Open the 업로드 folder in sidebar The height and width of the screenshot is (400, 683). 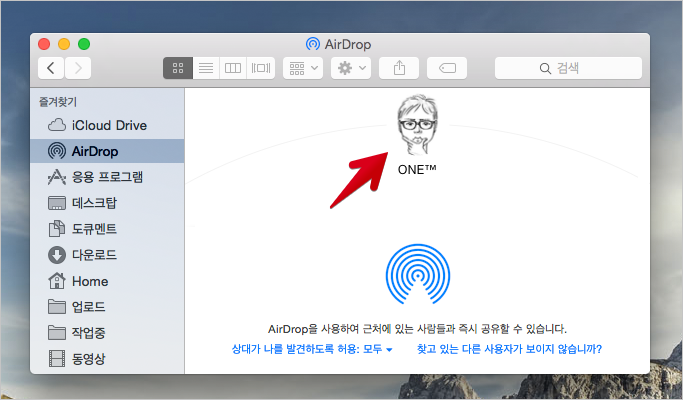coord(107,307)
